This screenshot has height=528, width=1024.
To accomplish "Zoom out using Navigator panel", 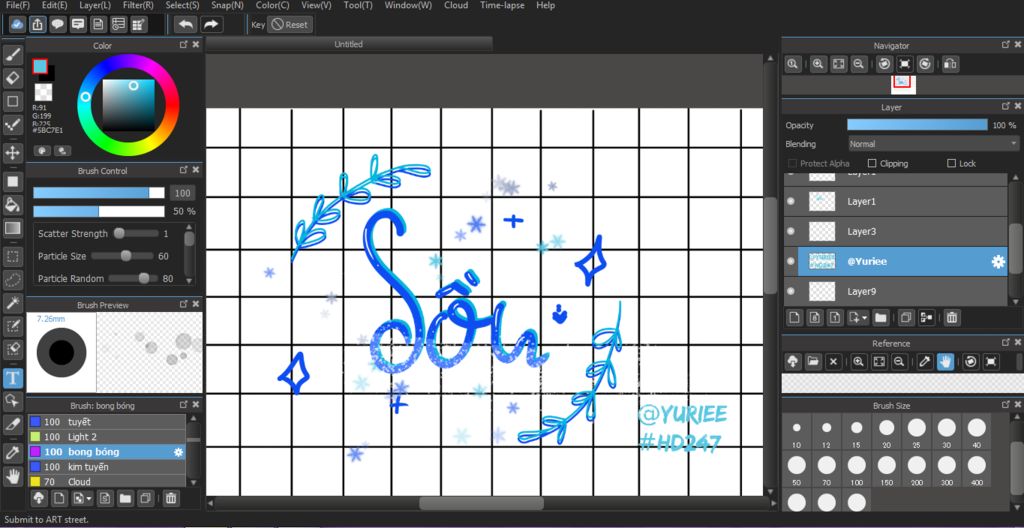I will 859,64.
